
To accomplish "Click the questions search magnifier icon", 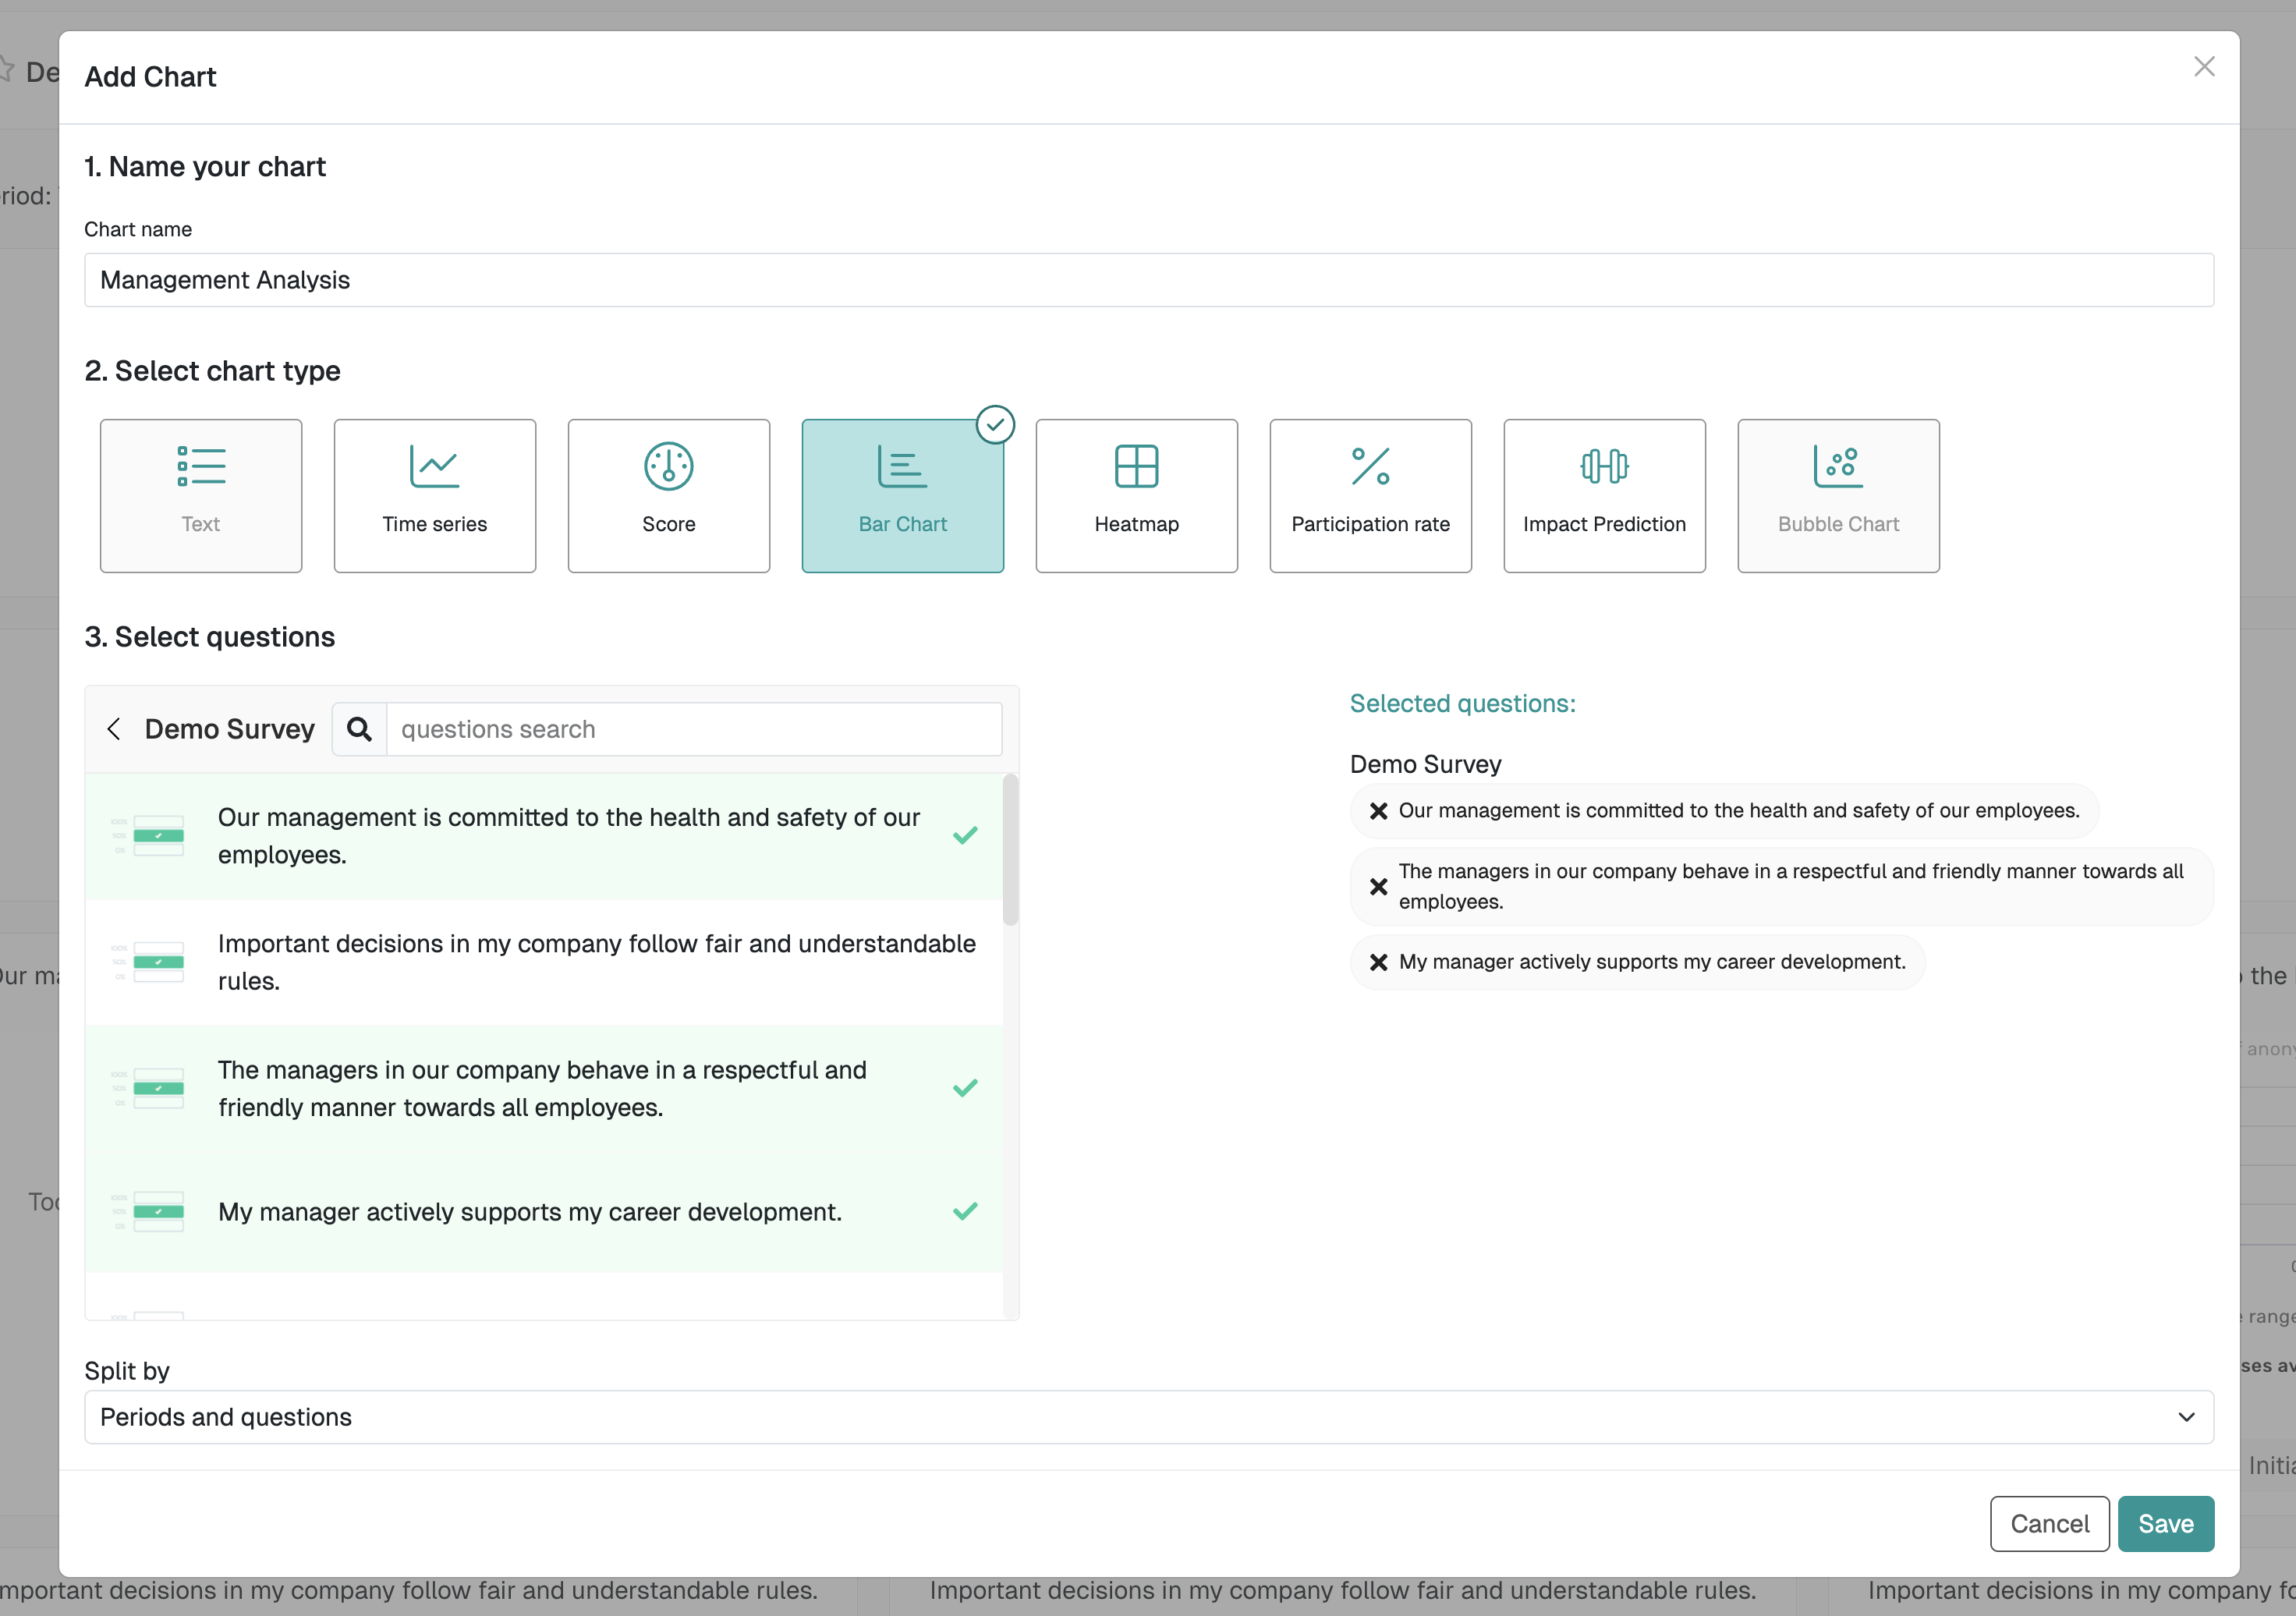I will [359, 729].
